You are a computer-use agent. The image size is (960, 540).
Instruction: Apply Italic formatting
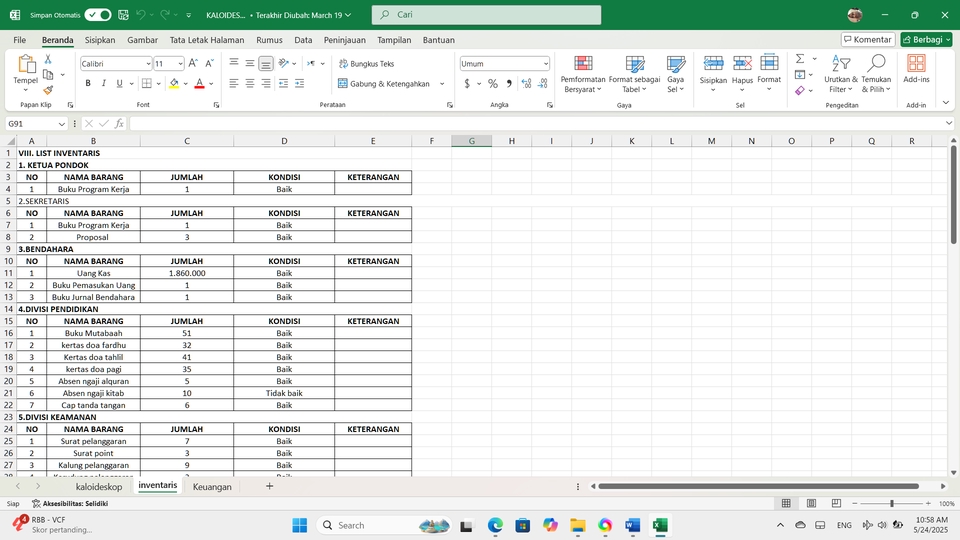coord(103,83)
